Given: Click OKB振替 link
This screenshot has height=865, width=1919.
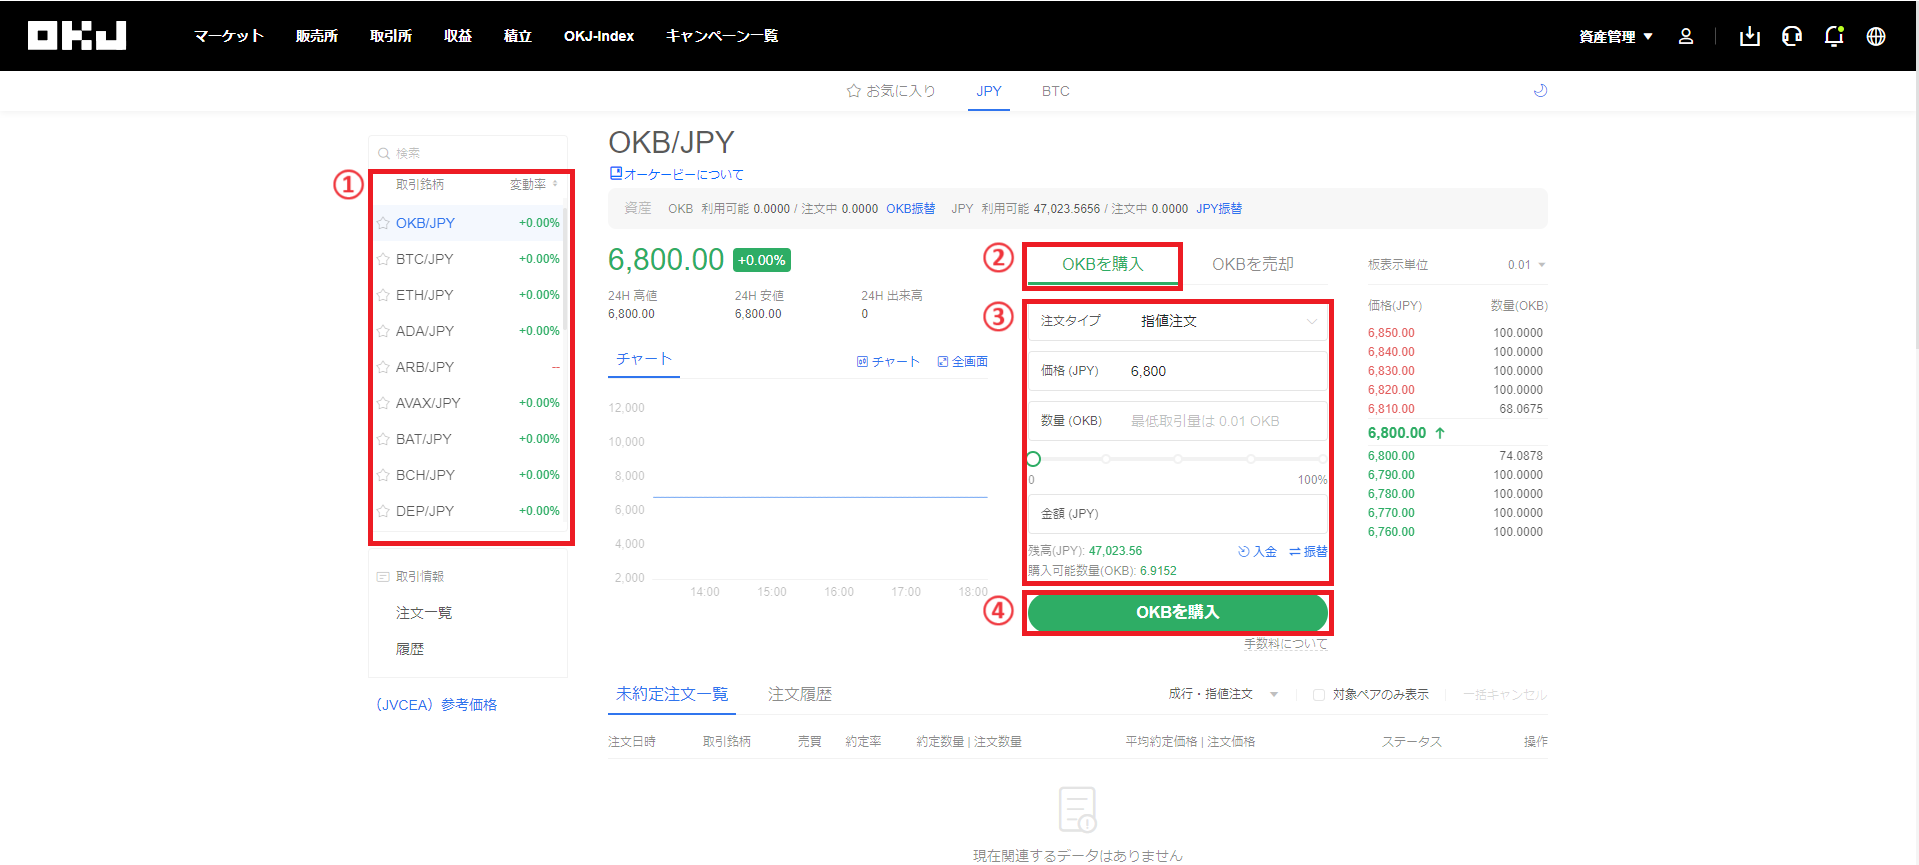Looking at the screenshot, I should 911,209.
